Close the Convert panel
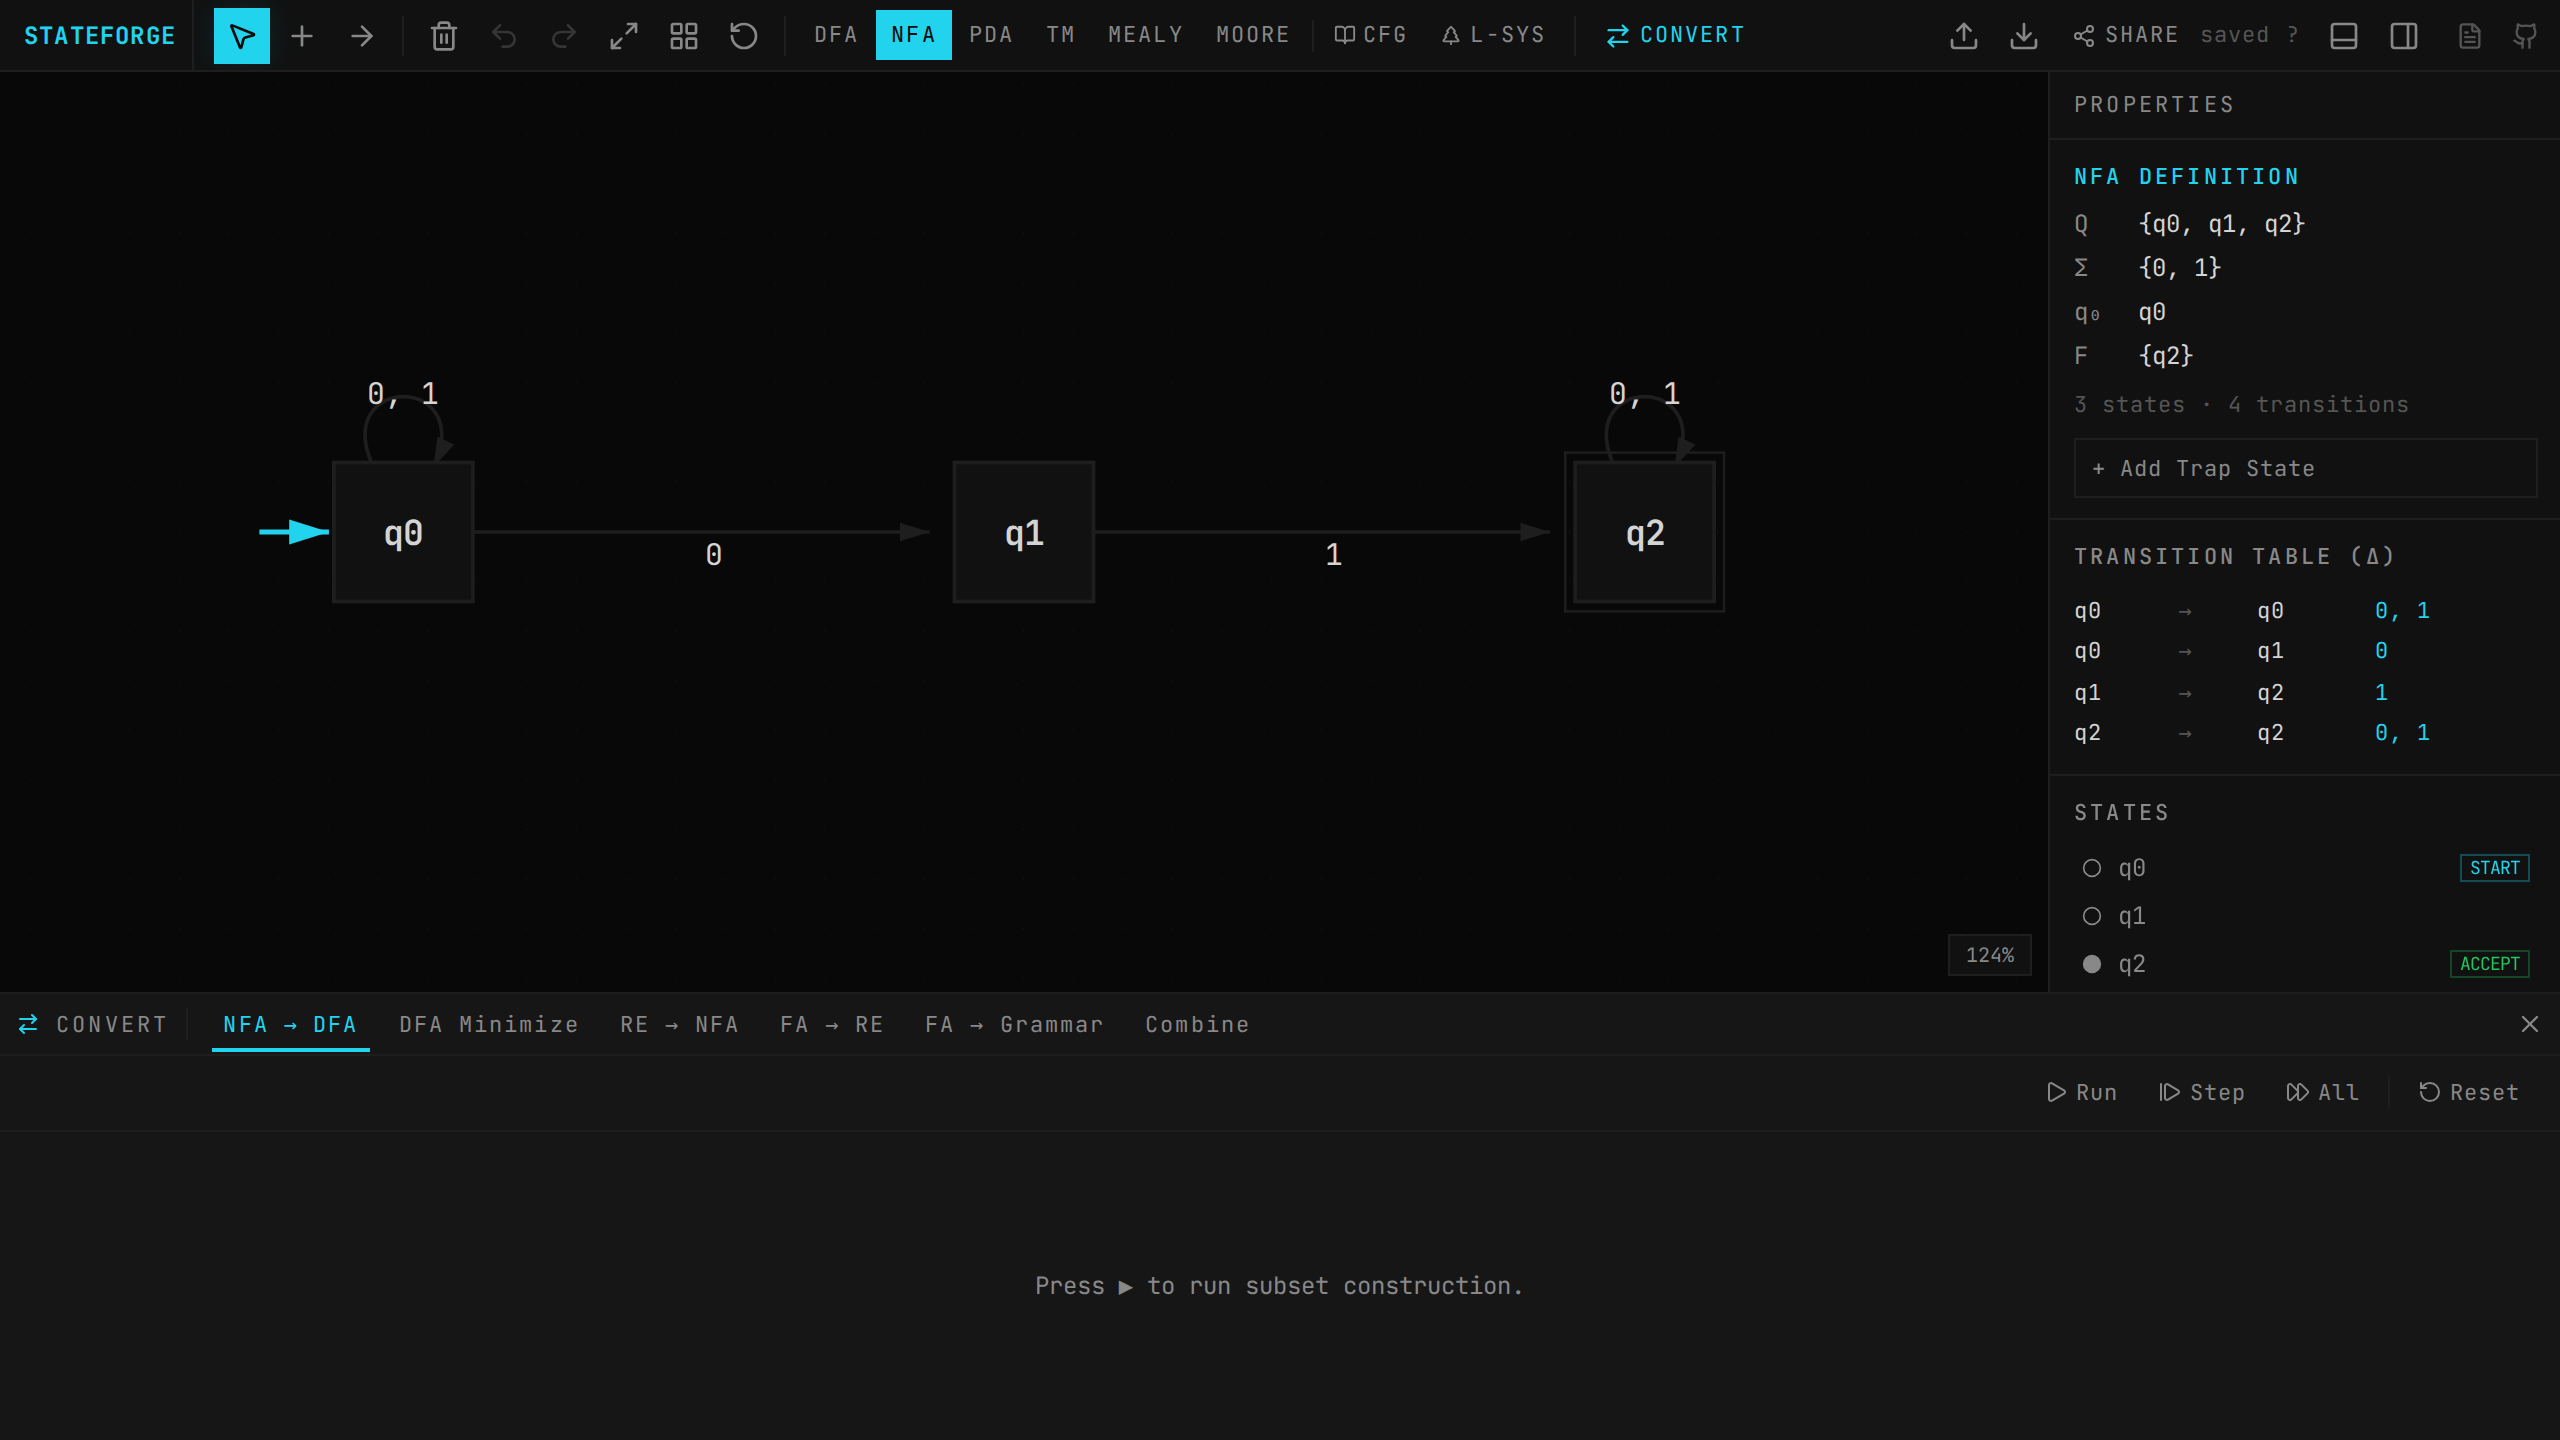Screen dimensions: 2560x1440 click(x=2529, y=1024)
